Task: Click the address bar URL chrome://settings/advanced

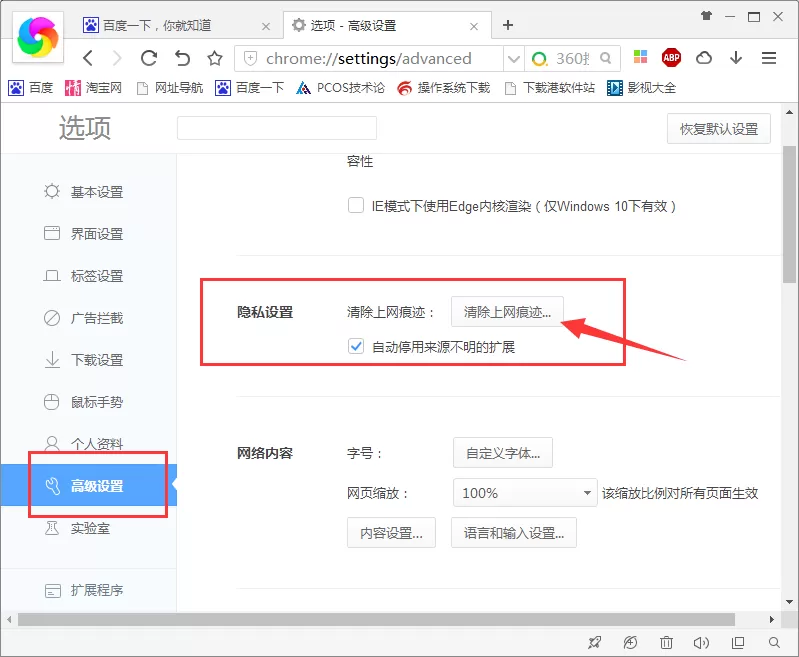Action: pos(368,59)
